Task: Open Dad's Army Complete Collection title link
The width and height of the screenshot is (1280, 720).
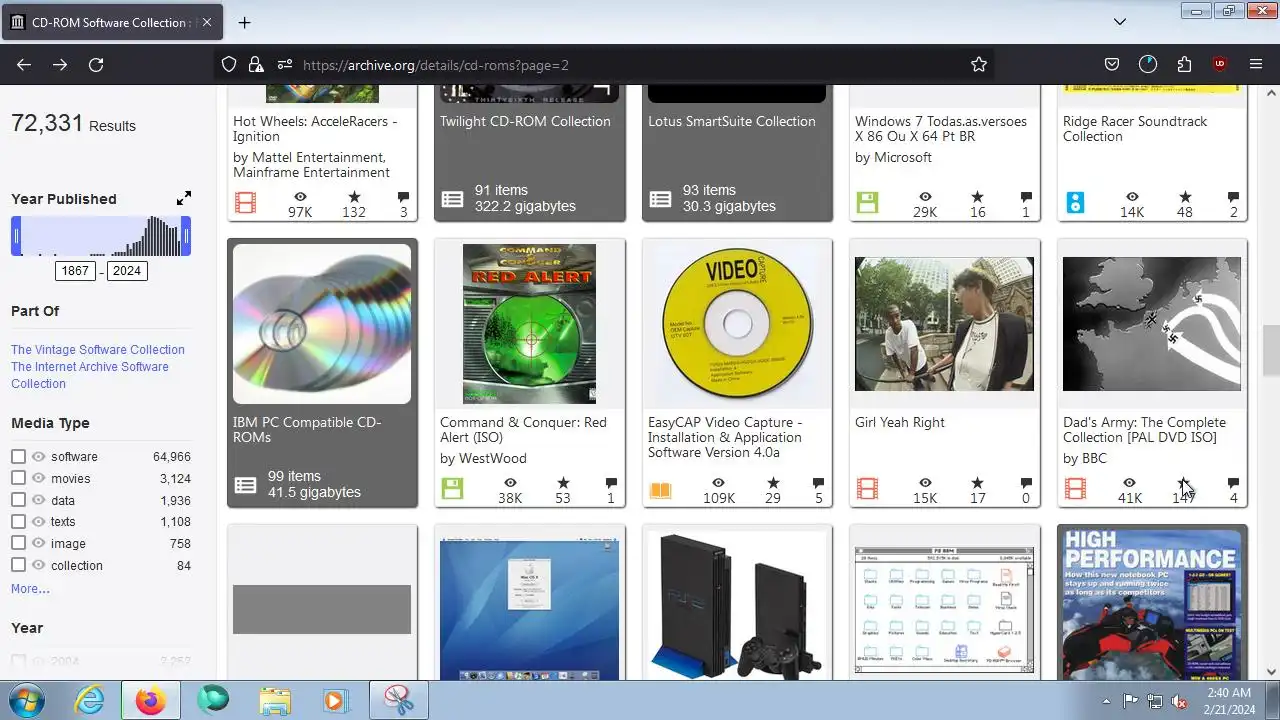Action: [1144, 430]
